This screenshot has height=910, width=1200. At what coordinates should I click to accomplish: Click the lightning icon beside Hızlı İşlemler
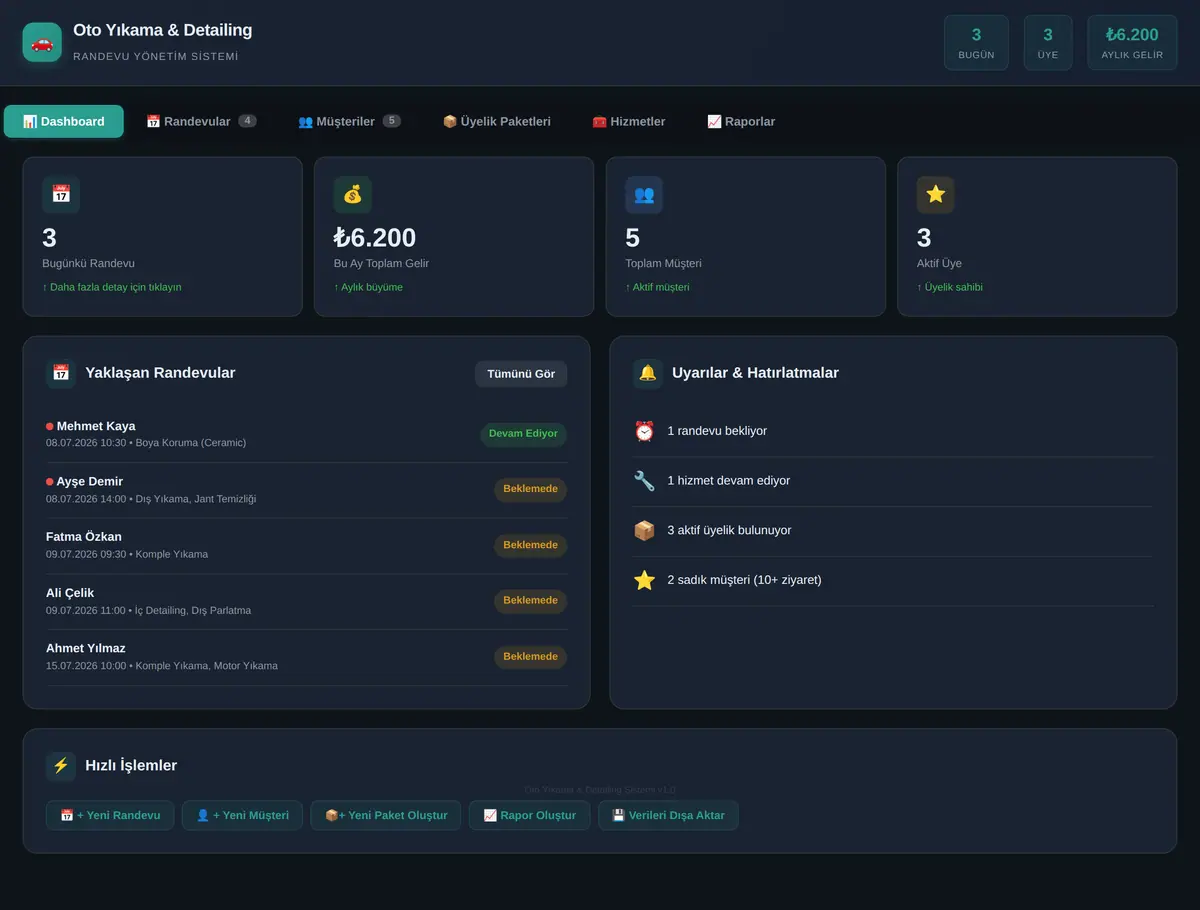[61, 766]
